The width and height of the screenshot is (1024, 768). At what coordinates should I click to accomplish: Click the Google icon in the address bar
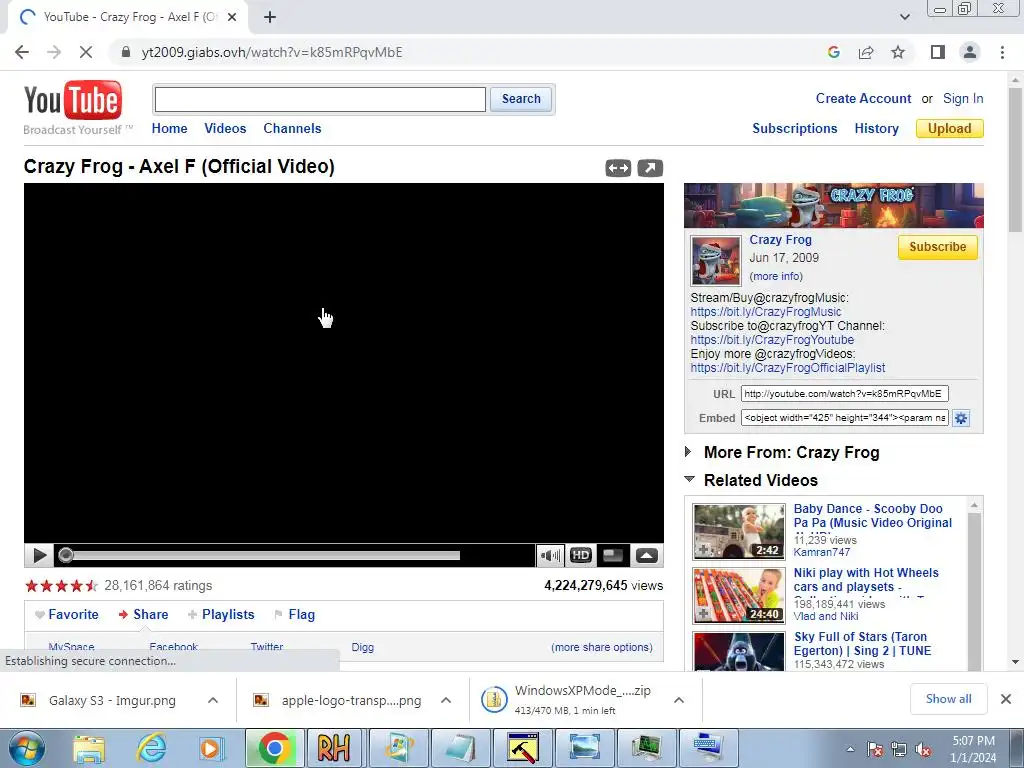coord(833,52)
